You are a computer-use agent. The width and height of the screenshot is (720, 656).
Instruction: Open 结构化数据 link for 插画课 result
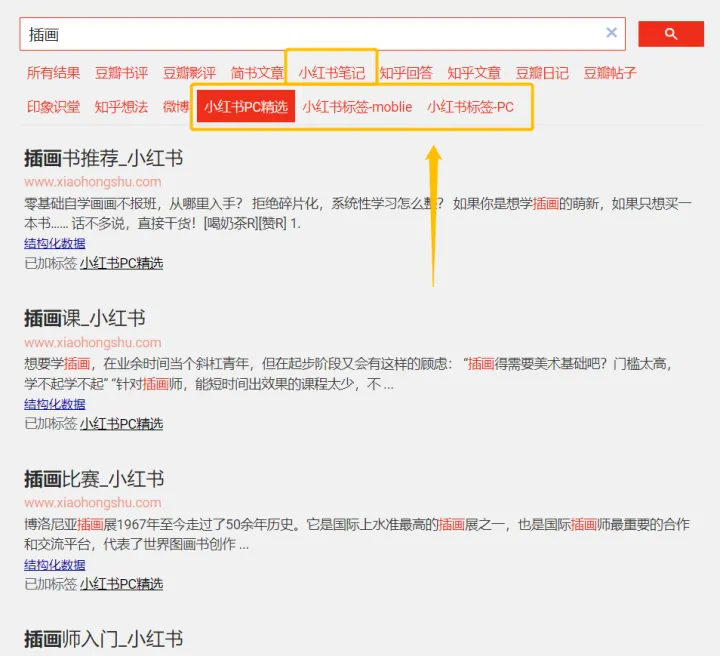pyautogui.click(x=55, y=404)
